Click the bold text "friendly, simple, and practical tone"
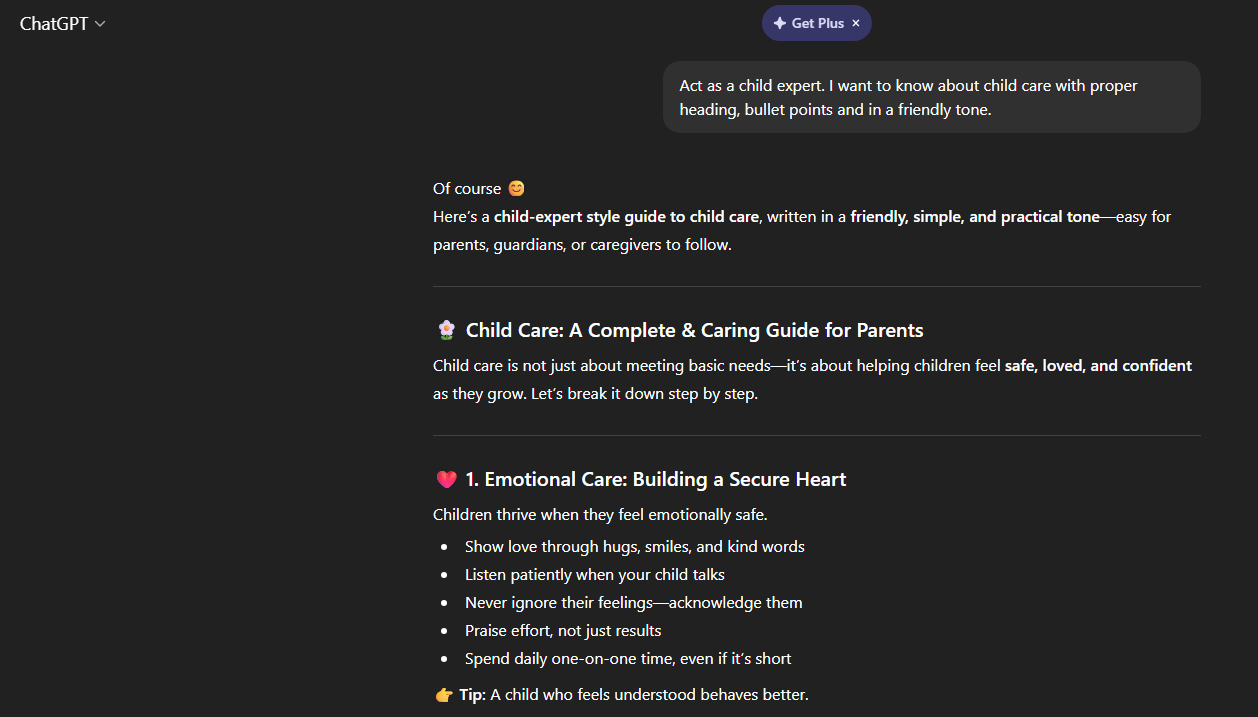Image resolution: width=1258 pixels, height=717 pixels. pos(975,216)
